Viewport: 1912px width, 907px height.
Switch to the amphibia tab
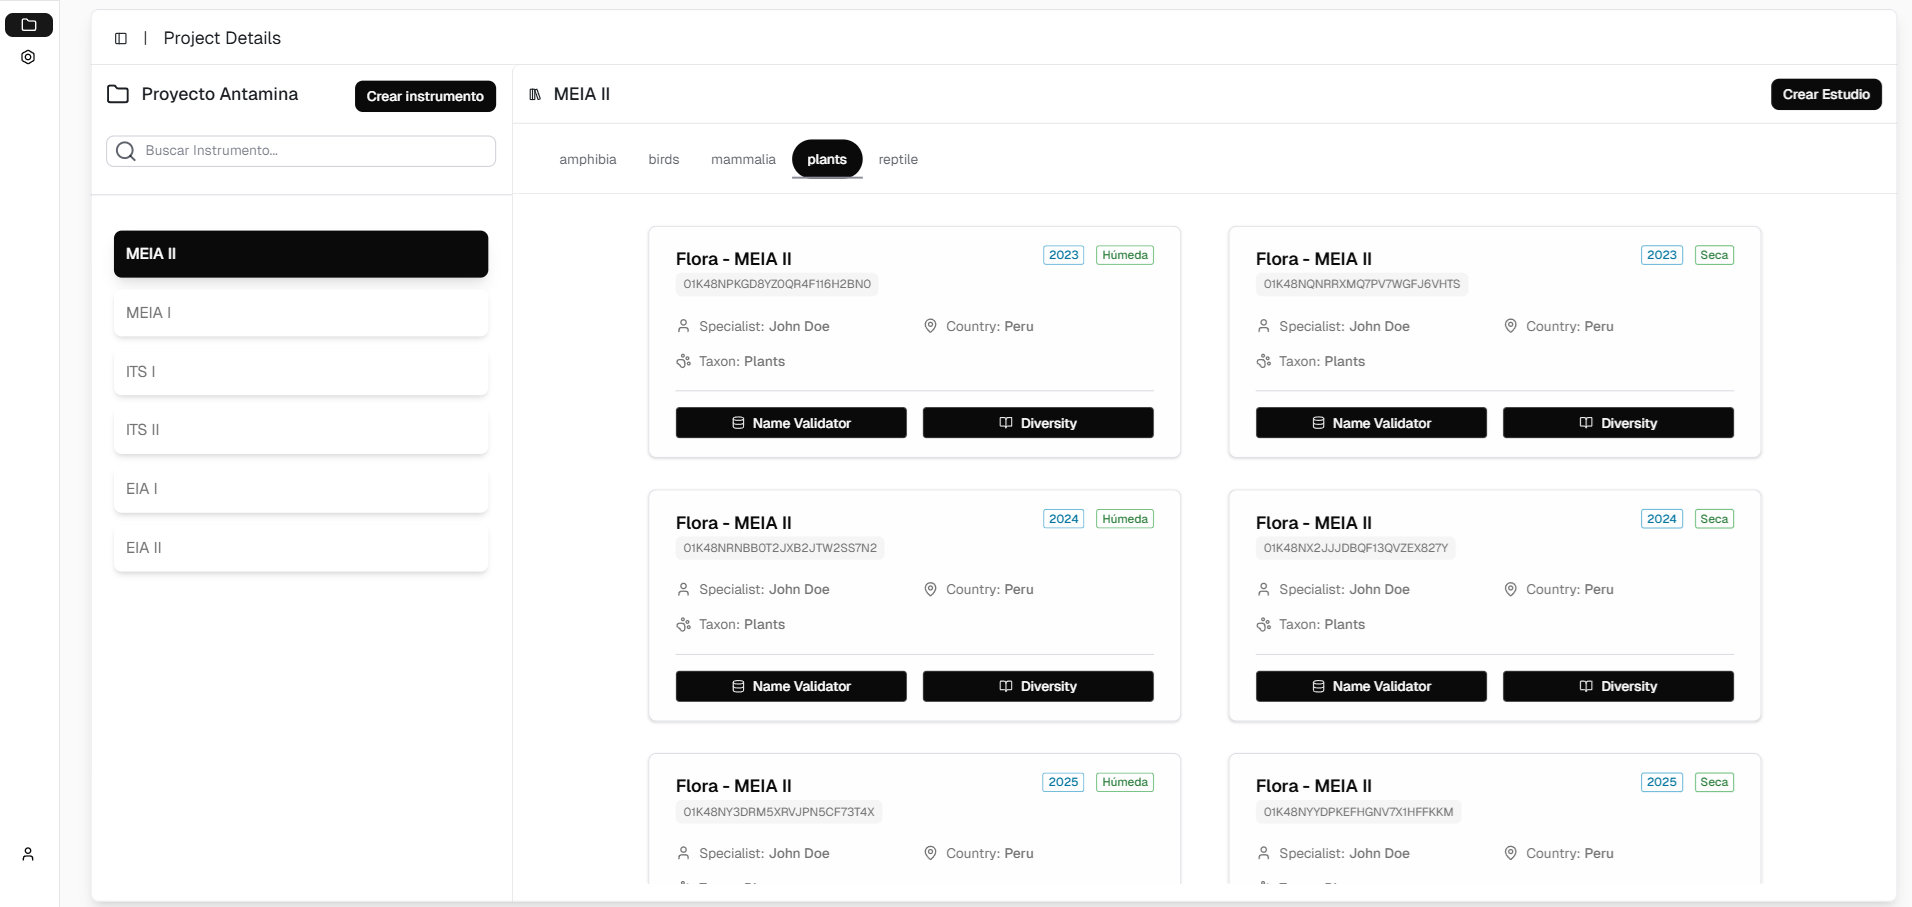[587, 159]
